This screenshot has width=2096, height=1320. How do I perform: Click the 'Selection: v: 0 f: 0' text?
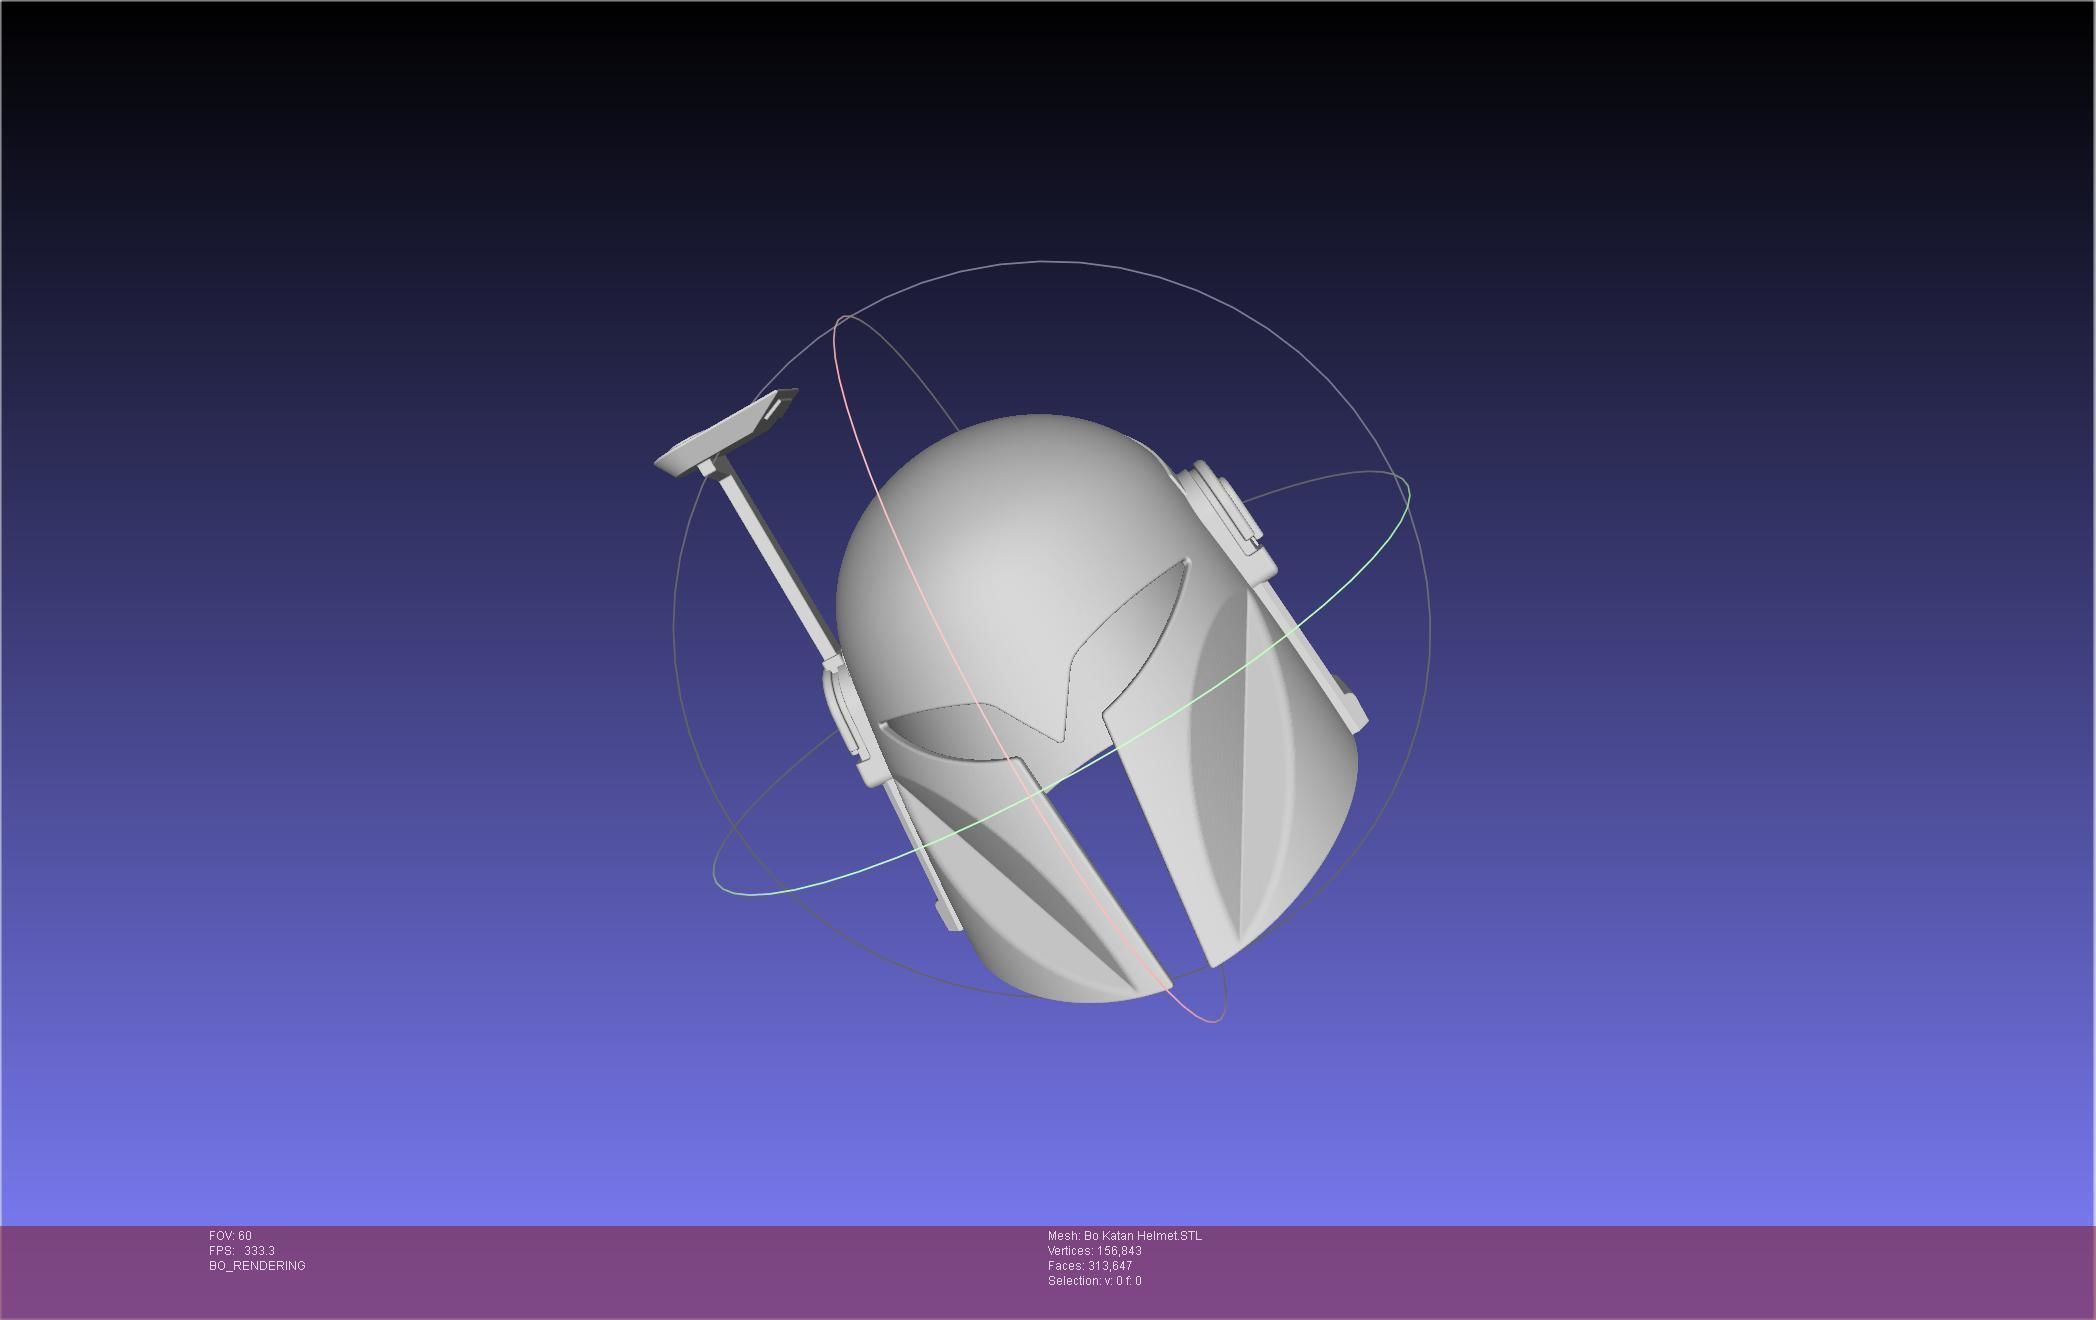click(1095, 1281)
